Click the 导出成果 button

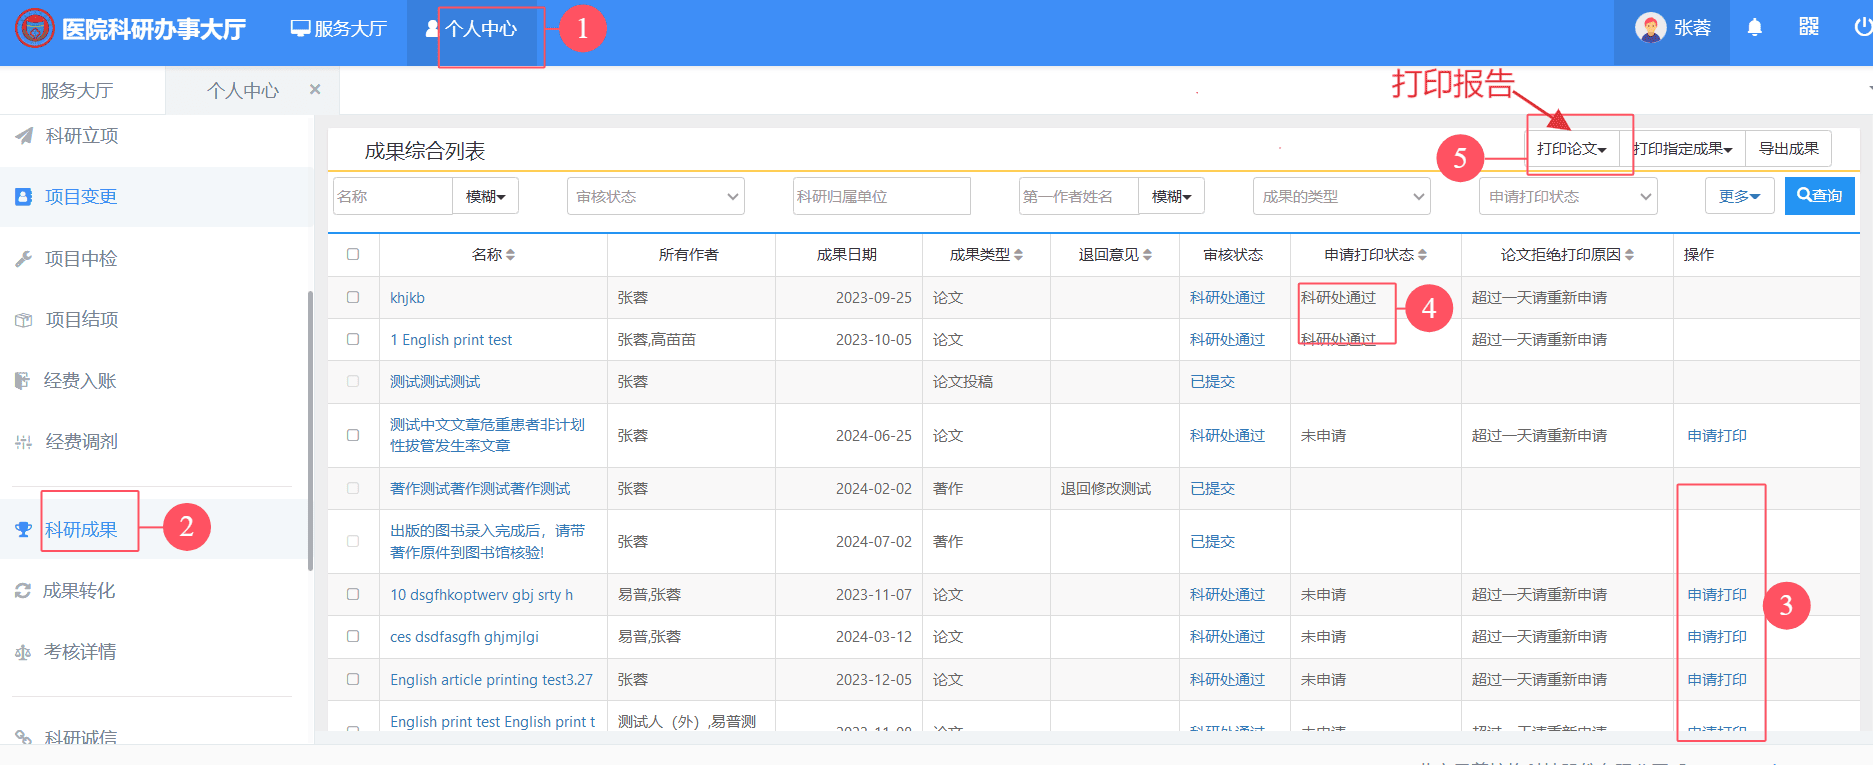tap(1789, 149)
